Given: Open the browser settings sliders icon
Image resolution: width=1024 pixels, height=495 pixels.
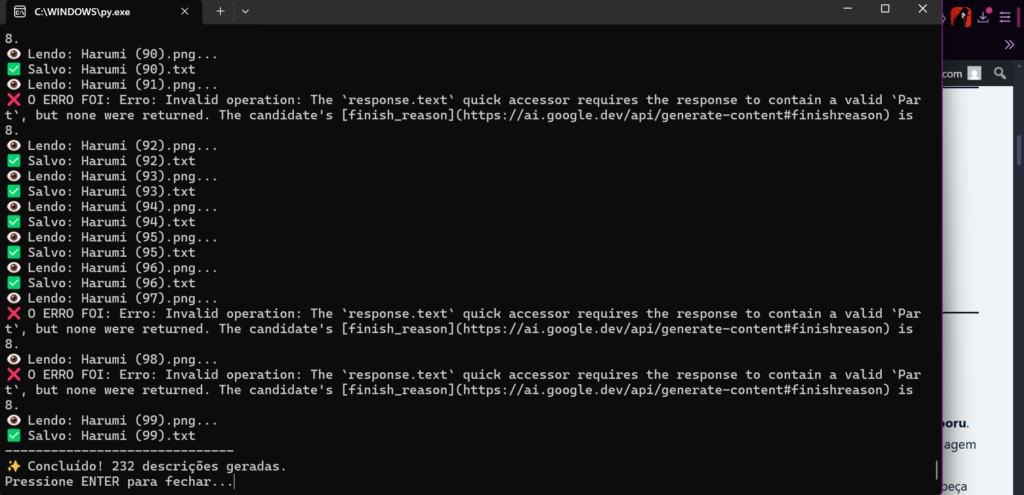Looking at the screenshot, I should [x=1005, y=17].
